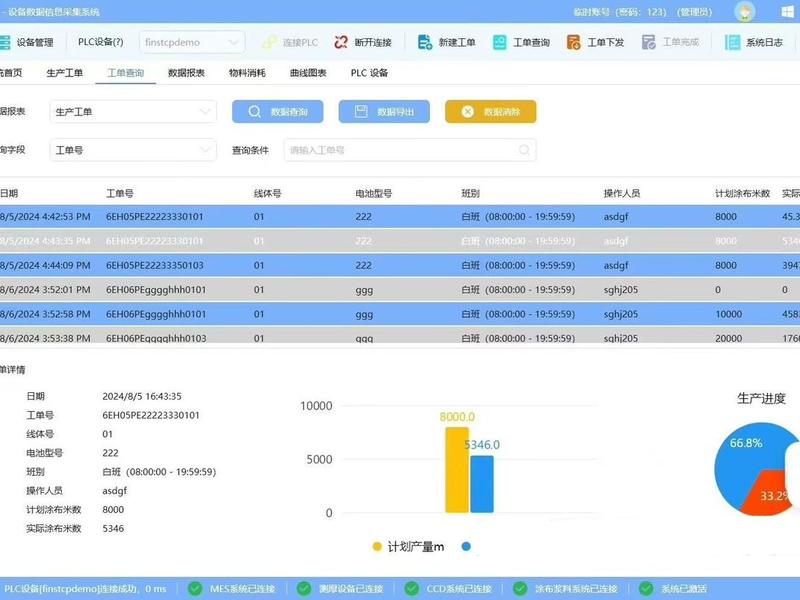Click the 连接PLC link icon
This screenshot has height=600, width=800.
tap(269, 42)
